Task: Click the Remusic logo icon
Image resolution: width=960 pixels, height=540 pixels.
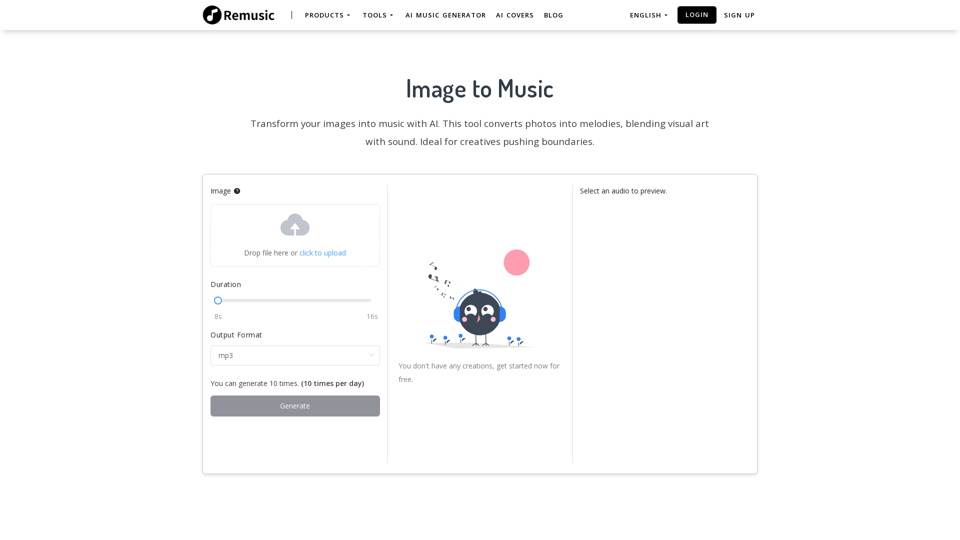Action: click(212, 15)
